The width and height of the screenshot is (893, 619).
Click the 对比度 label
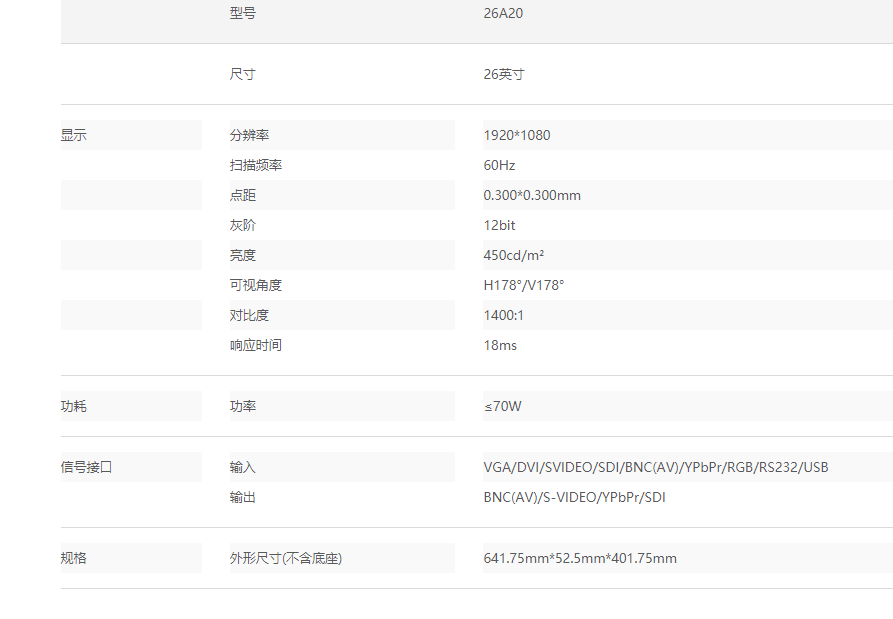point(249,315)
